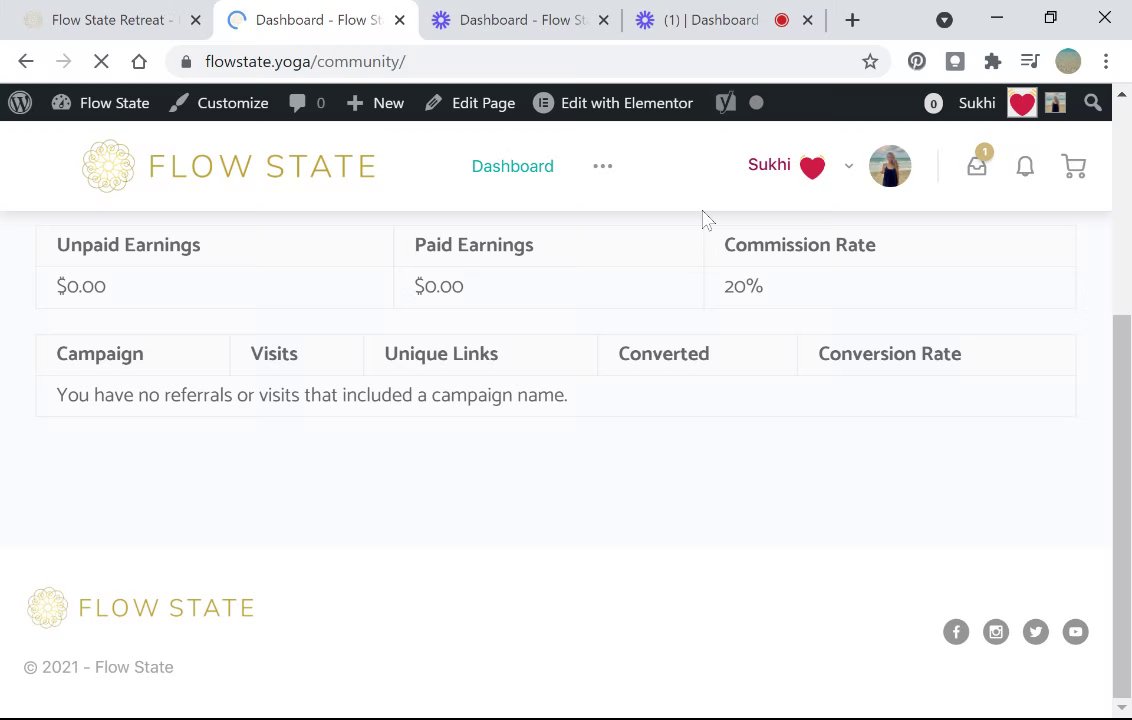Open the Instagram footer icon
The image size is (1132, 720).
click(x=996, y=632)
